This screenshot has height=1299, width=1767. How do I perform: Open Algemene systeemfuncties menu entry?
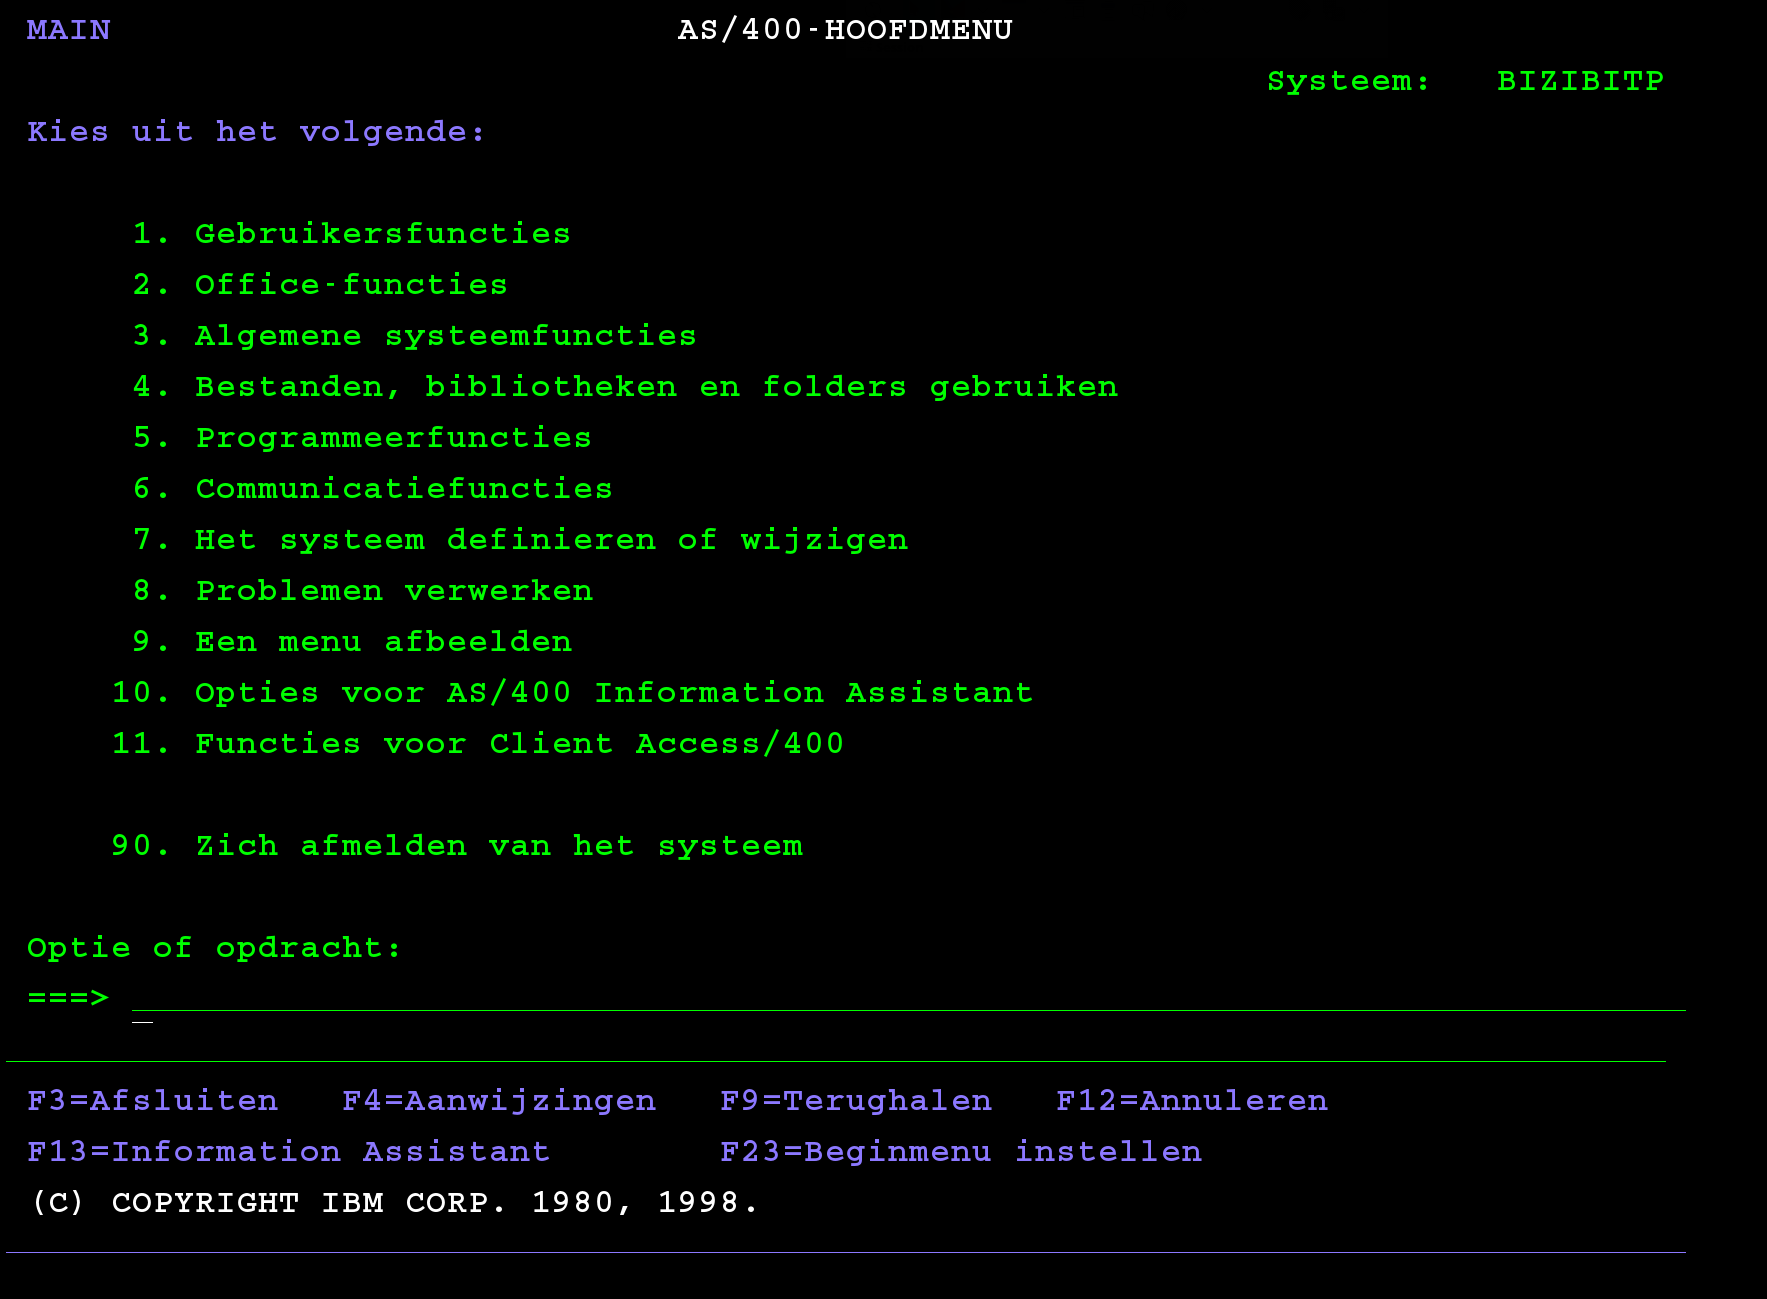445,336
